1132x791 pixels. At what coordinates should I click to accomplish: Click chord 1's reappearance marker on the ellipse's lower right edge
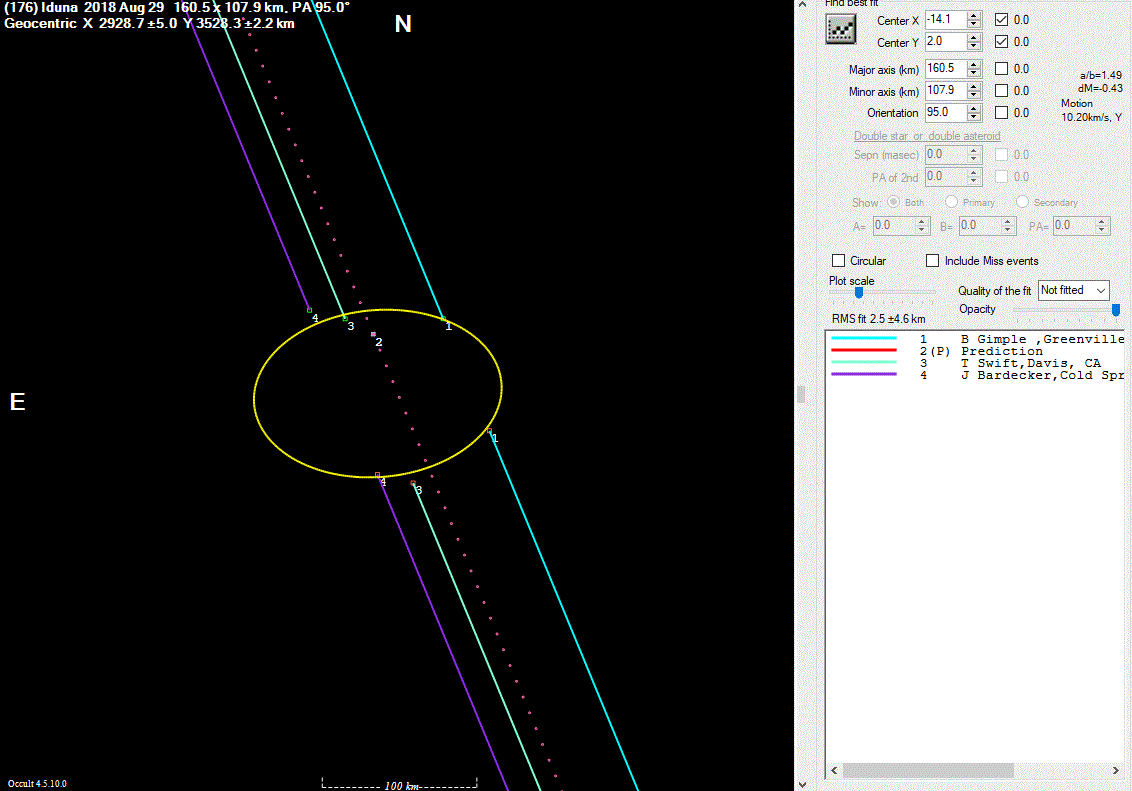click(489, 431)
